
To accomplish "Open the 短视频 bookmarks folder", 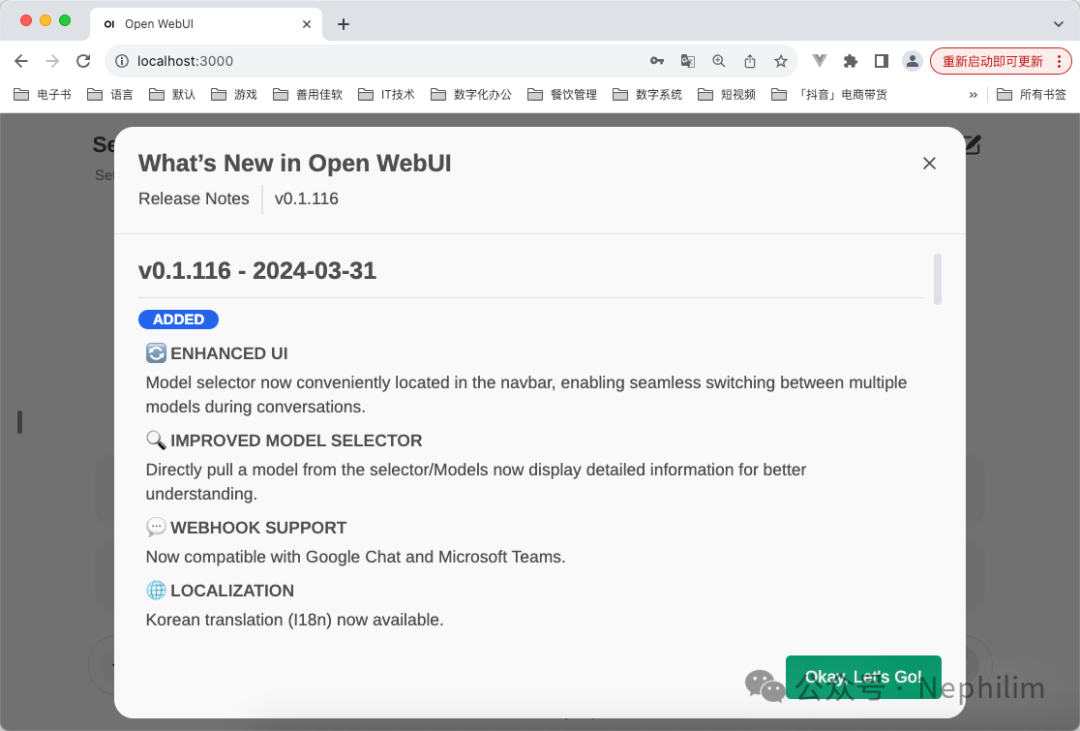I will pos(727,94).
